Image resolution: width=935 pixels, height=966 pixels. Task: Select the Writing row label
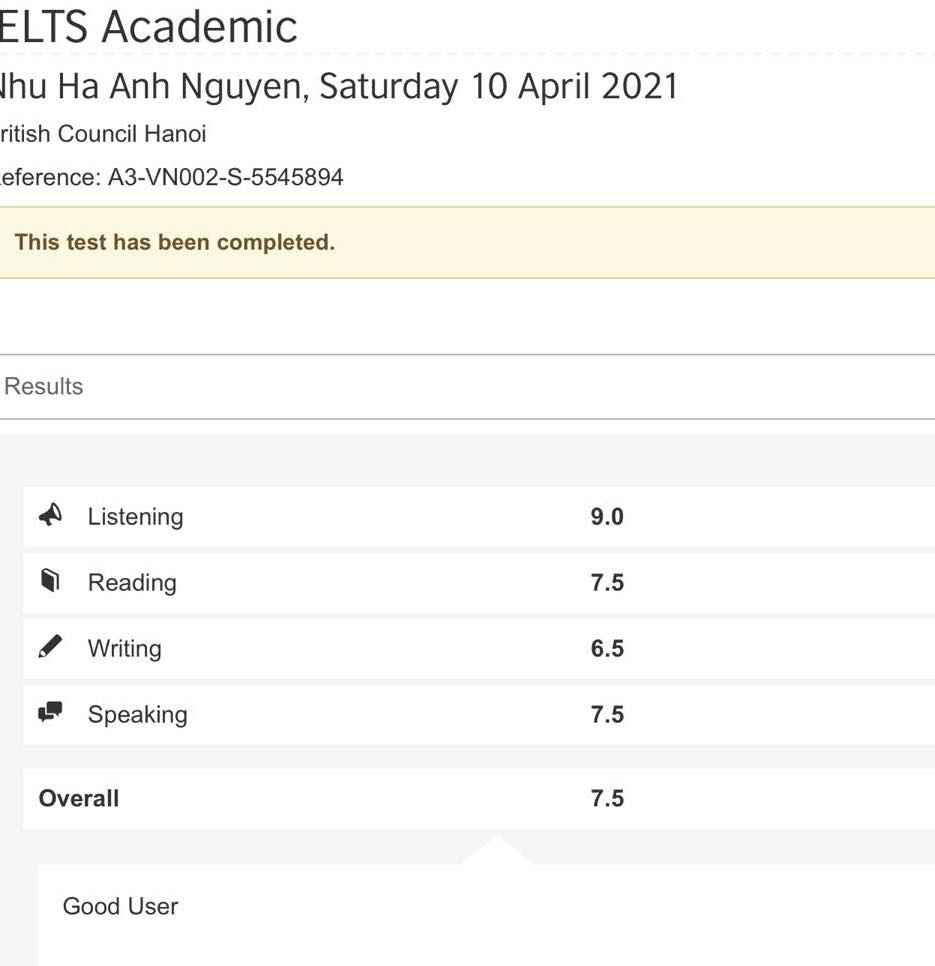coord(124,649)
